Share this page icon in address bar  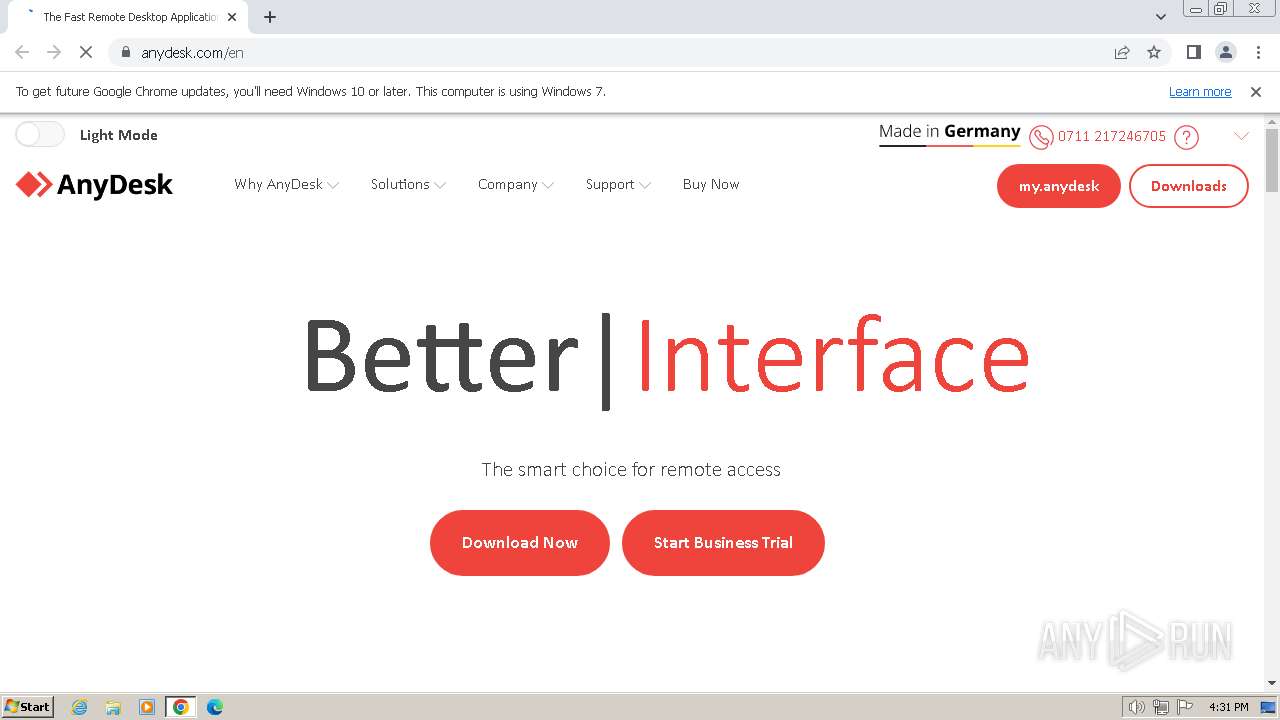coord(1122,52)
